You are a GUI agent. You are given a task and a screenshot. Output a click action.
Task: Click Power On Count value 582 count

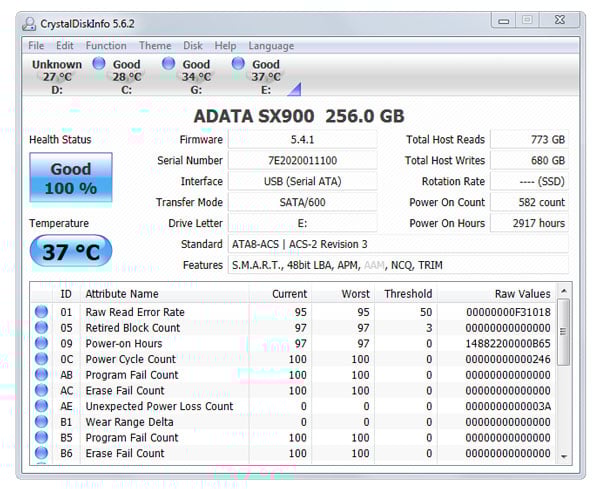[529, 202]
